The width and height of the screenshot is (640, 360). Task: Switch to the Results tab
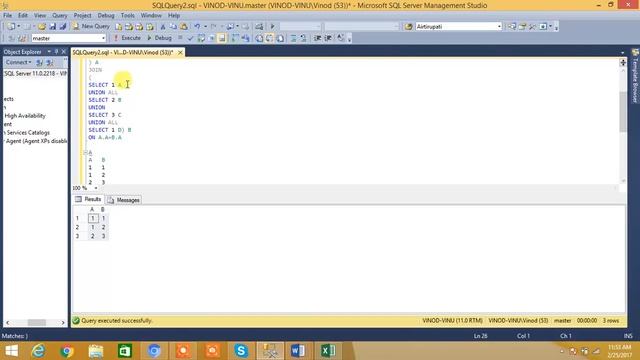coord(88,199)
